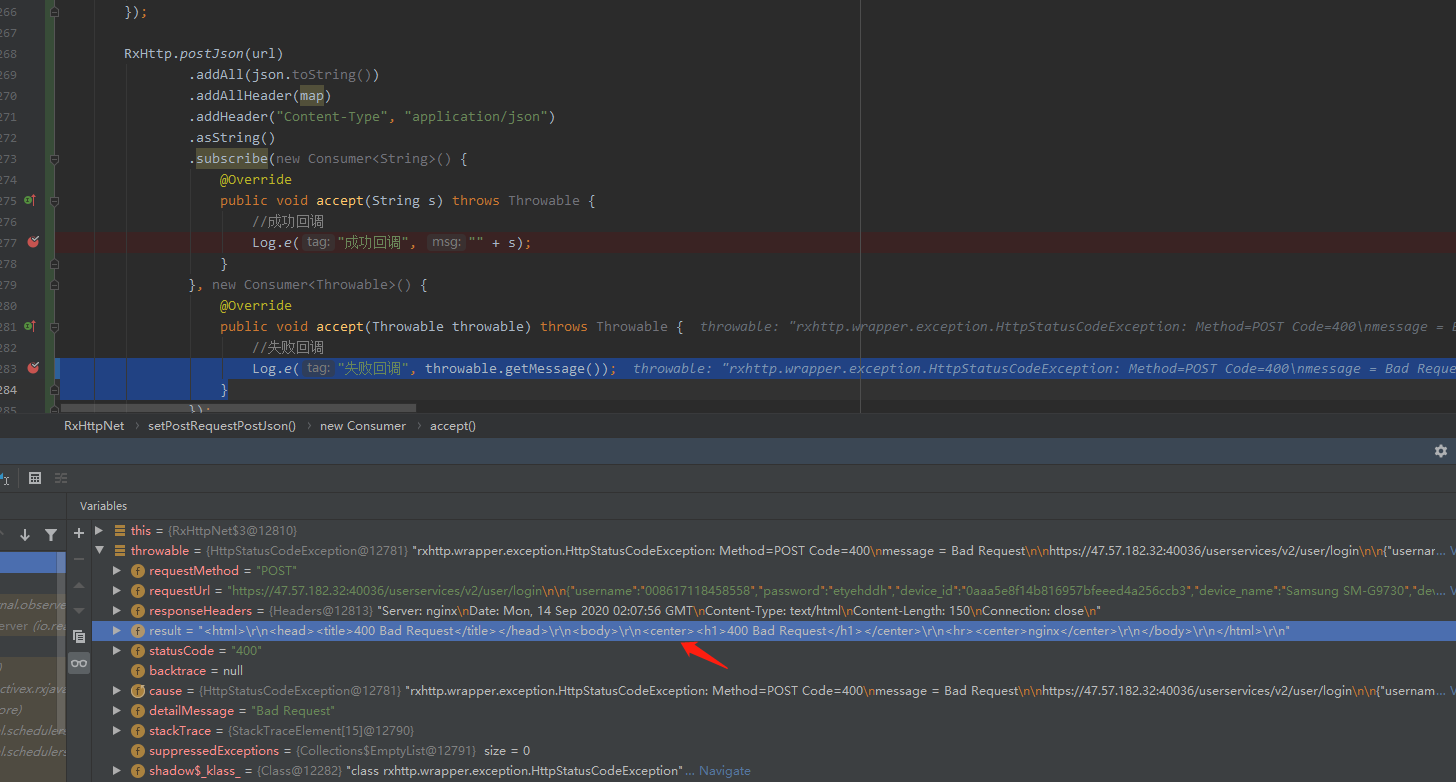Screen dimensions: 1456x782
Task: Click the accept() breadcrumb in the navigation bar
Action: (x=453, y=425)
